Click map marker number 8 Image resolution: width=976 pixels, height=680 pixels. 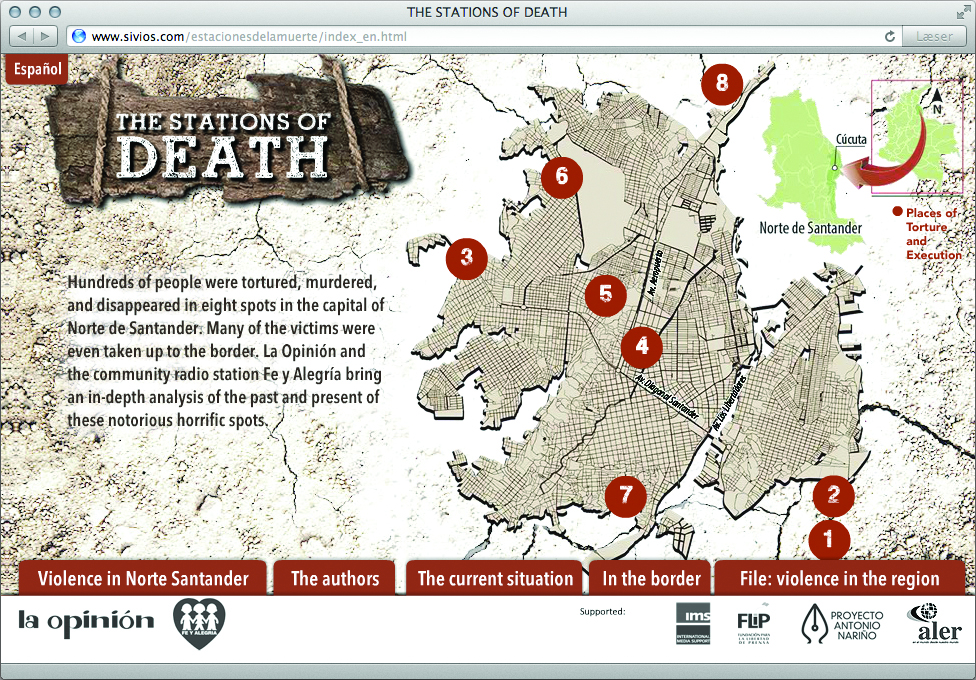coord(721,83)
